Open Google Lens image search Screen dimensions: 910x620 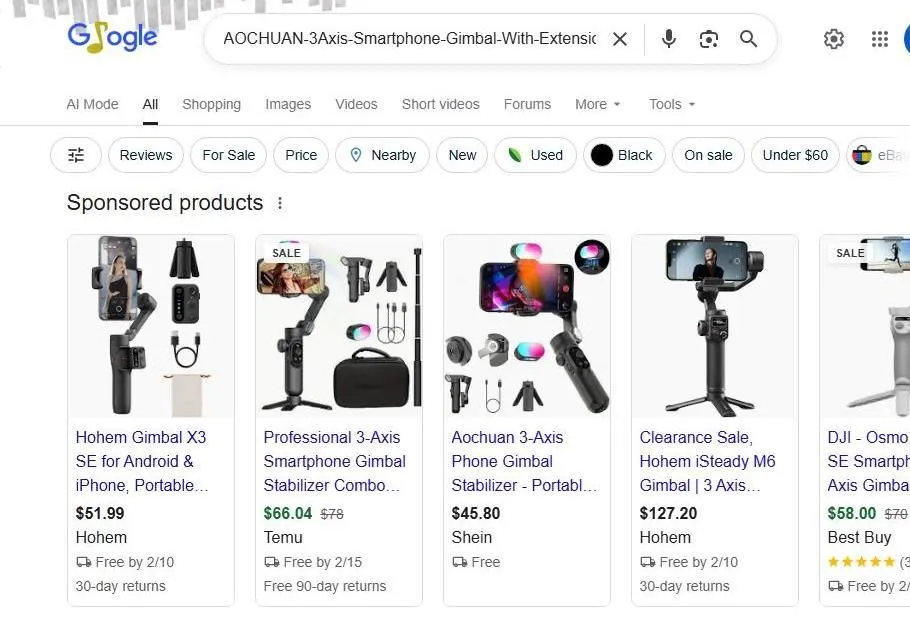tap(708, 39)
